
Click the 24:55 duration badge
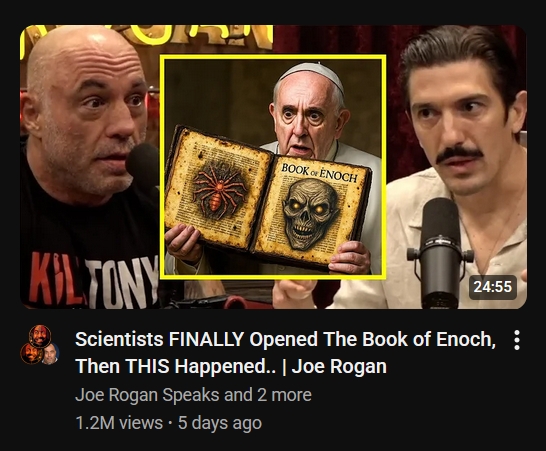click(493, 287)
